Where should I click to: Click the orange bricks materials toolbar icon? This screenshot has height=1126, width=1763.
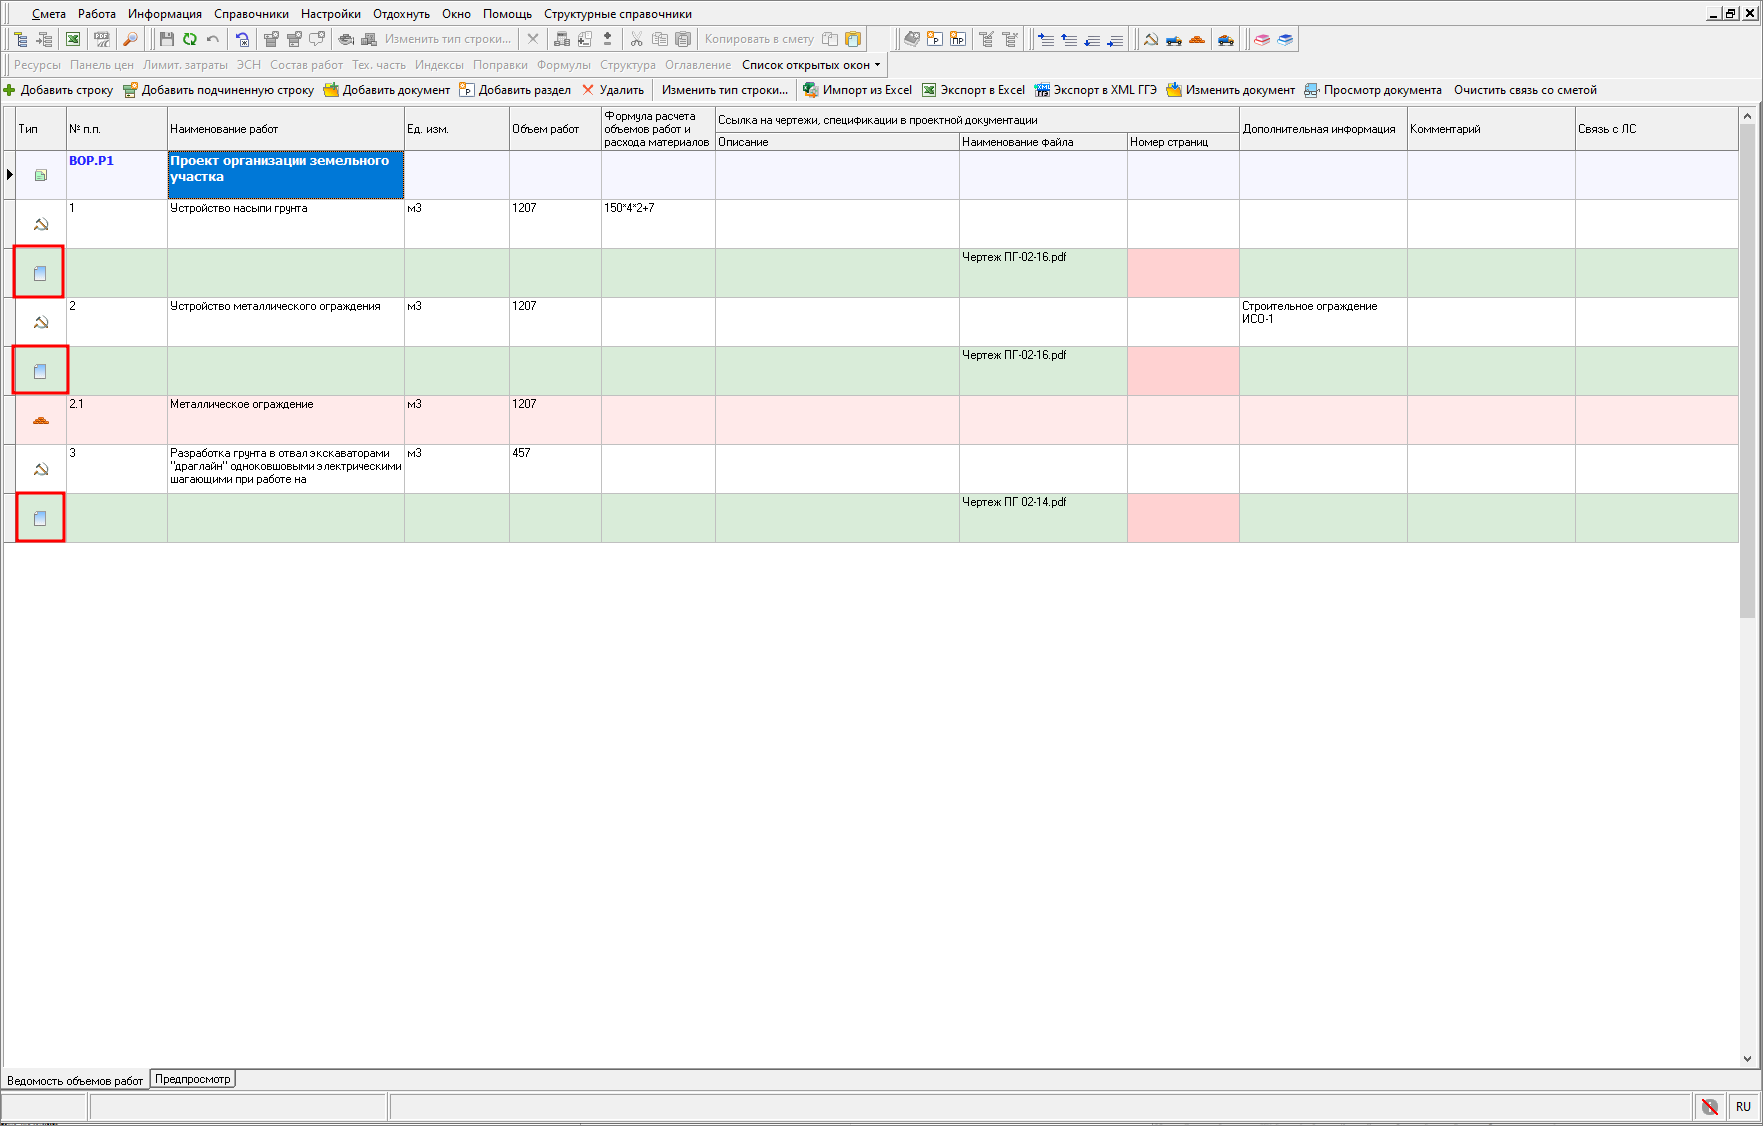[1197, 39]
